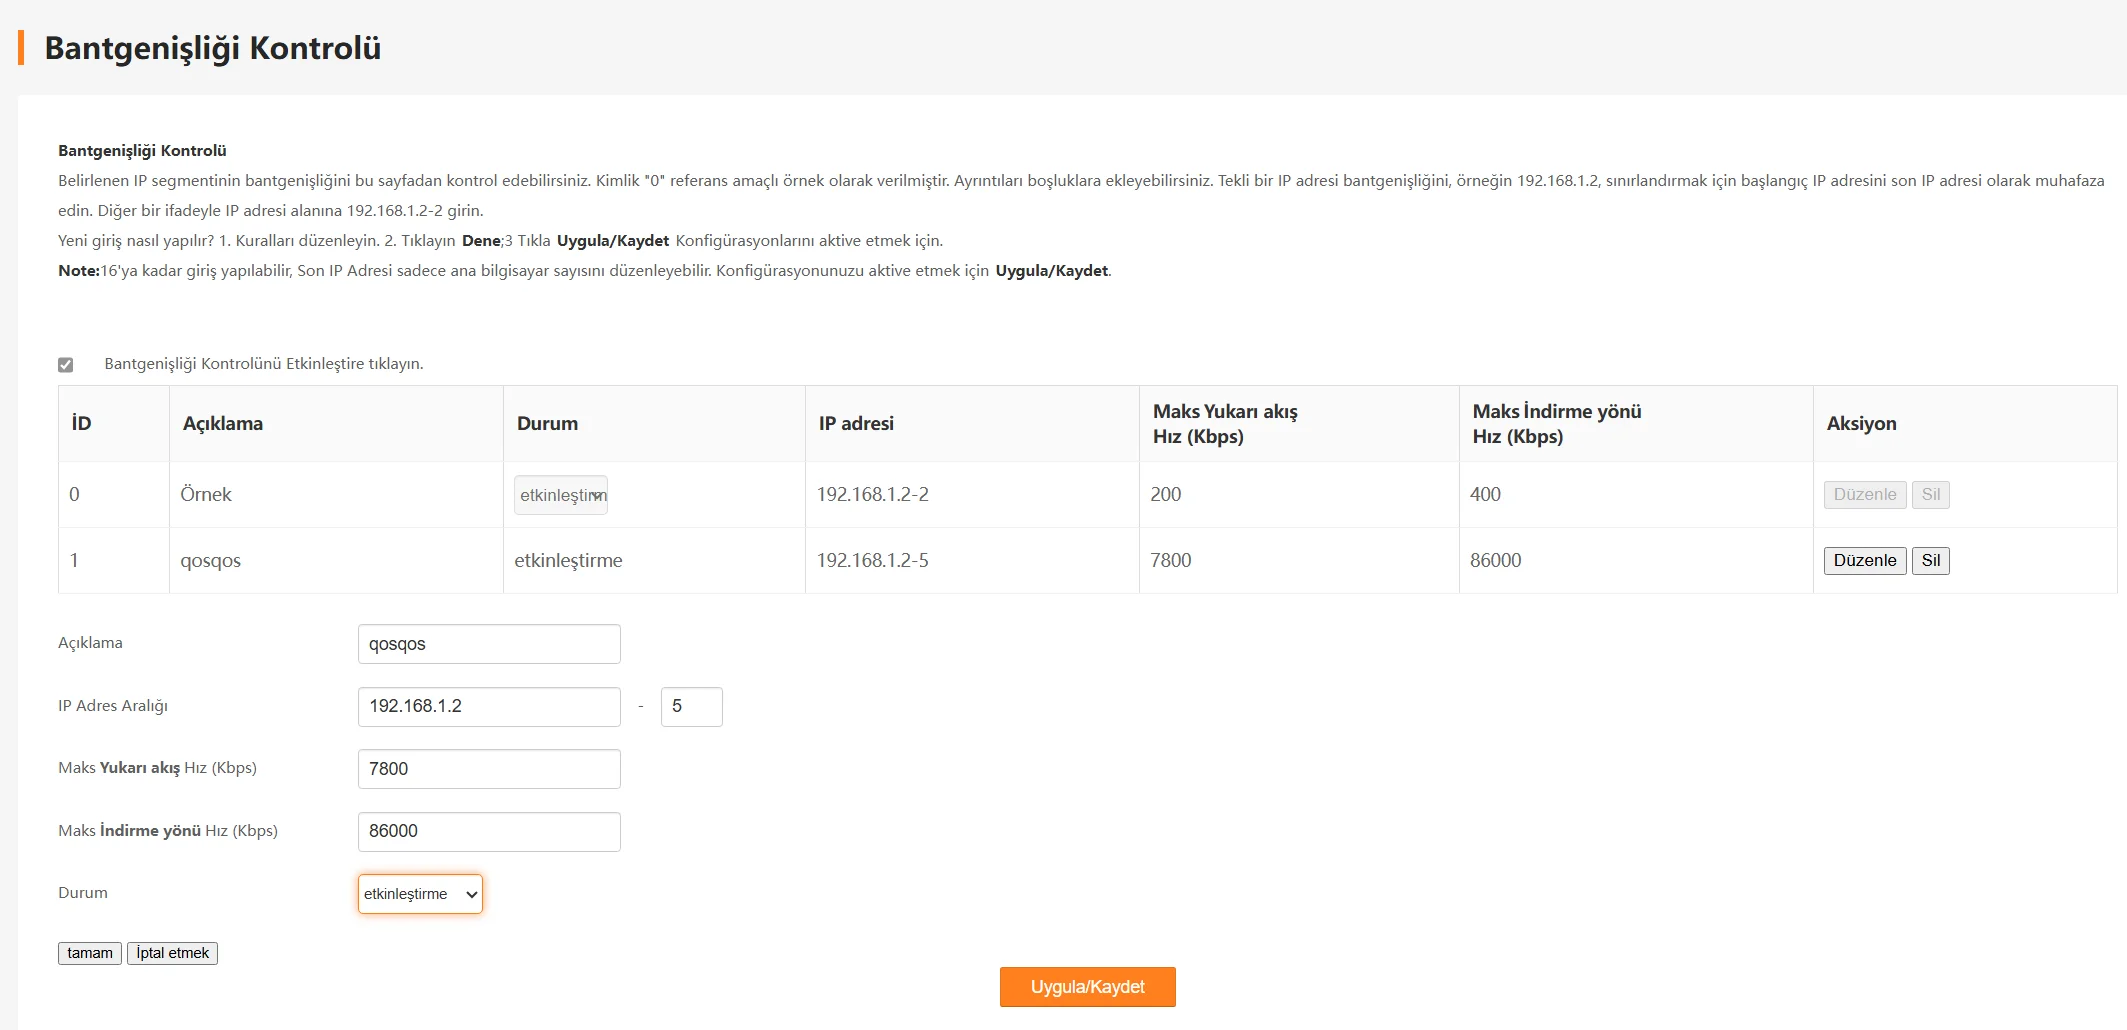The height and width of the screenshot is (1030, 2127).
Task: Click the IP Adres Aralığı start address field
Action: pos(489,707)
